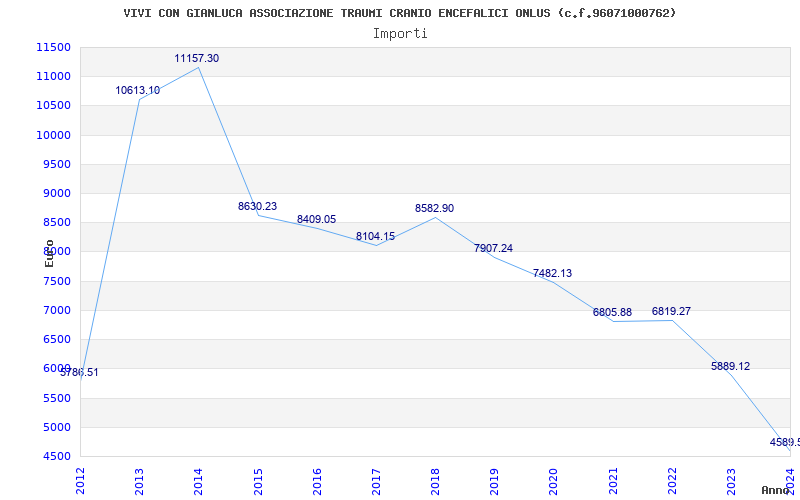Select the 6805.88 data label
The image size is (800, 500).
(x=612, y=312)
